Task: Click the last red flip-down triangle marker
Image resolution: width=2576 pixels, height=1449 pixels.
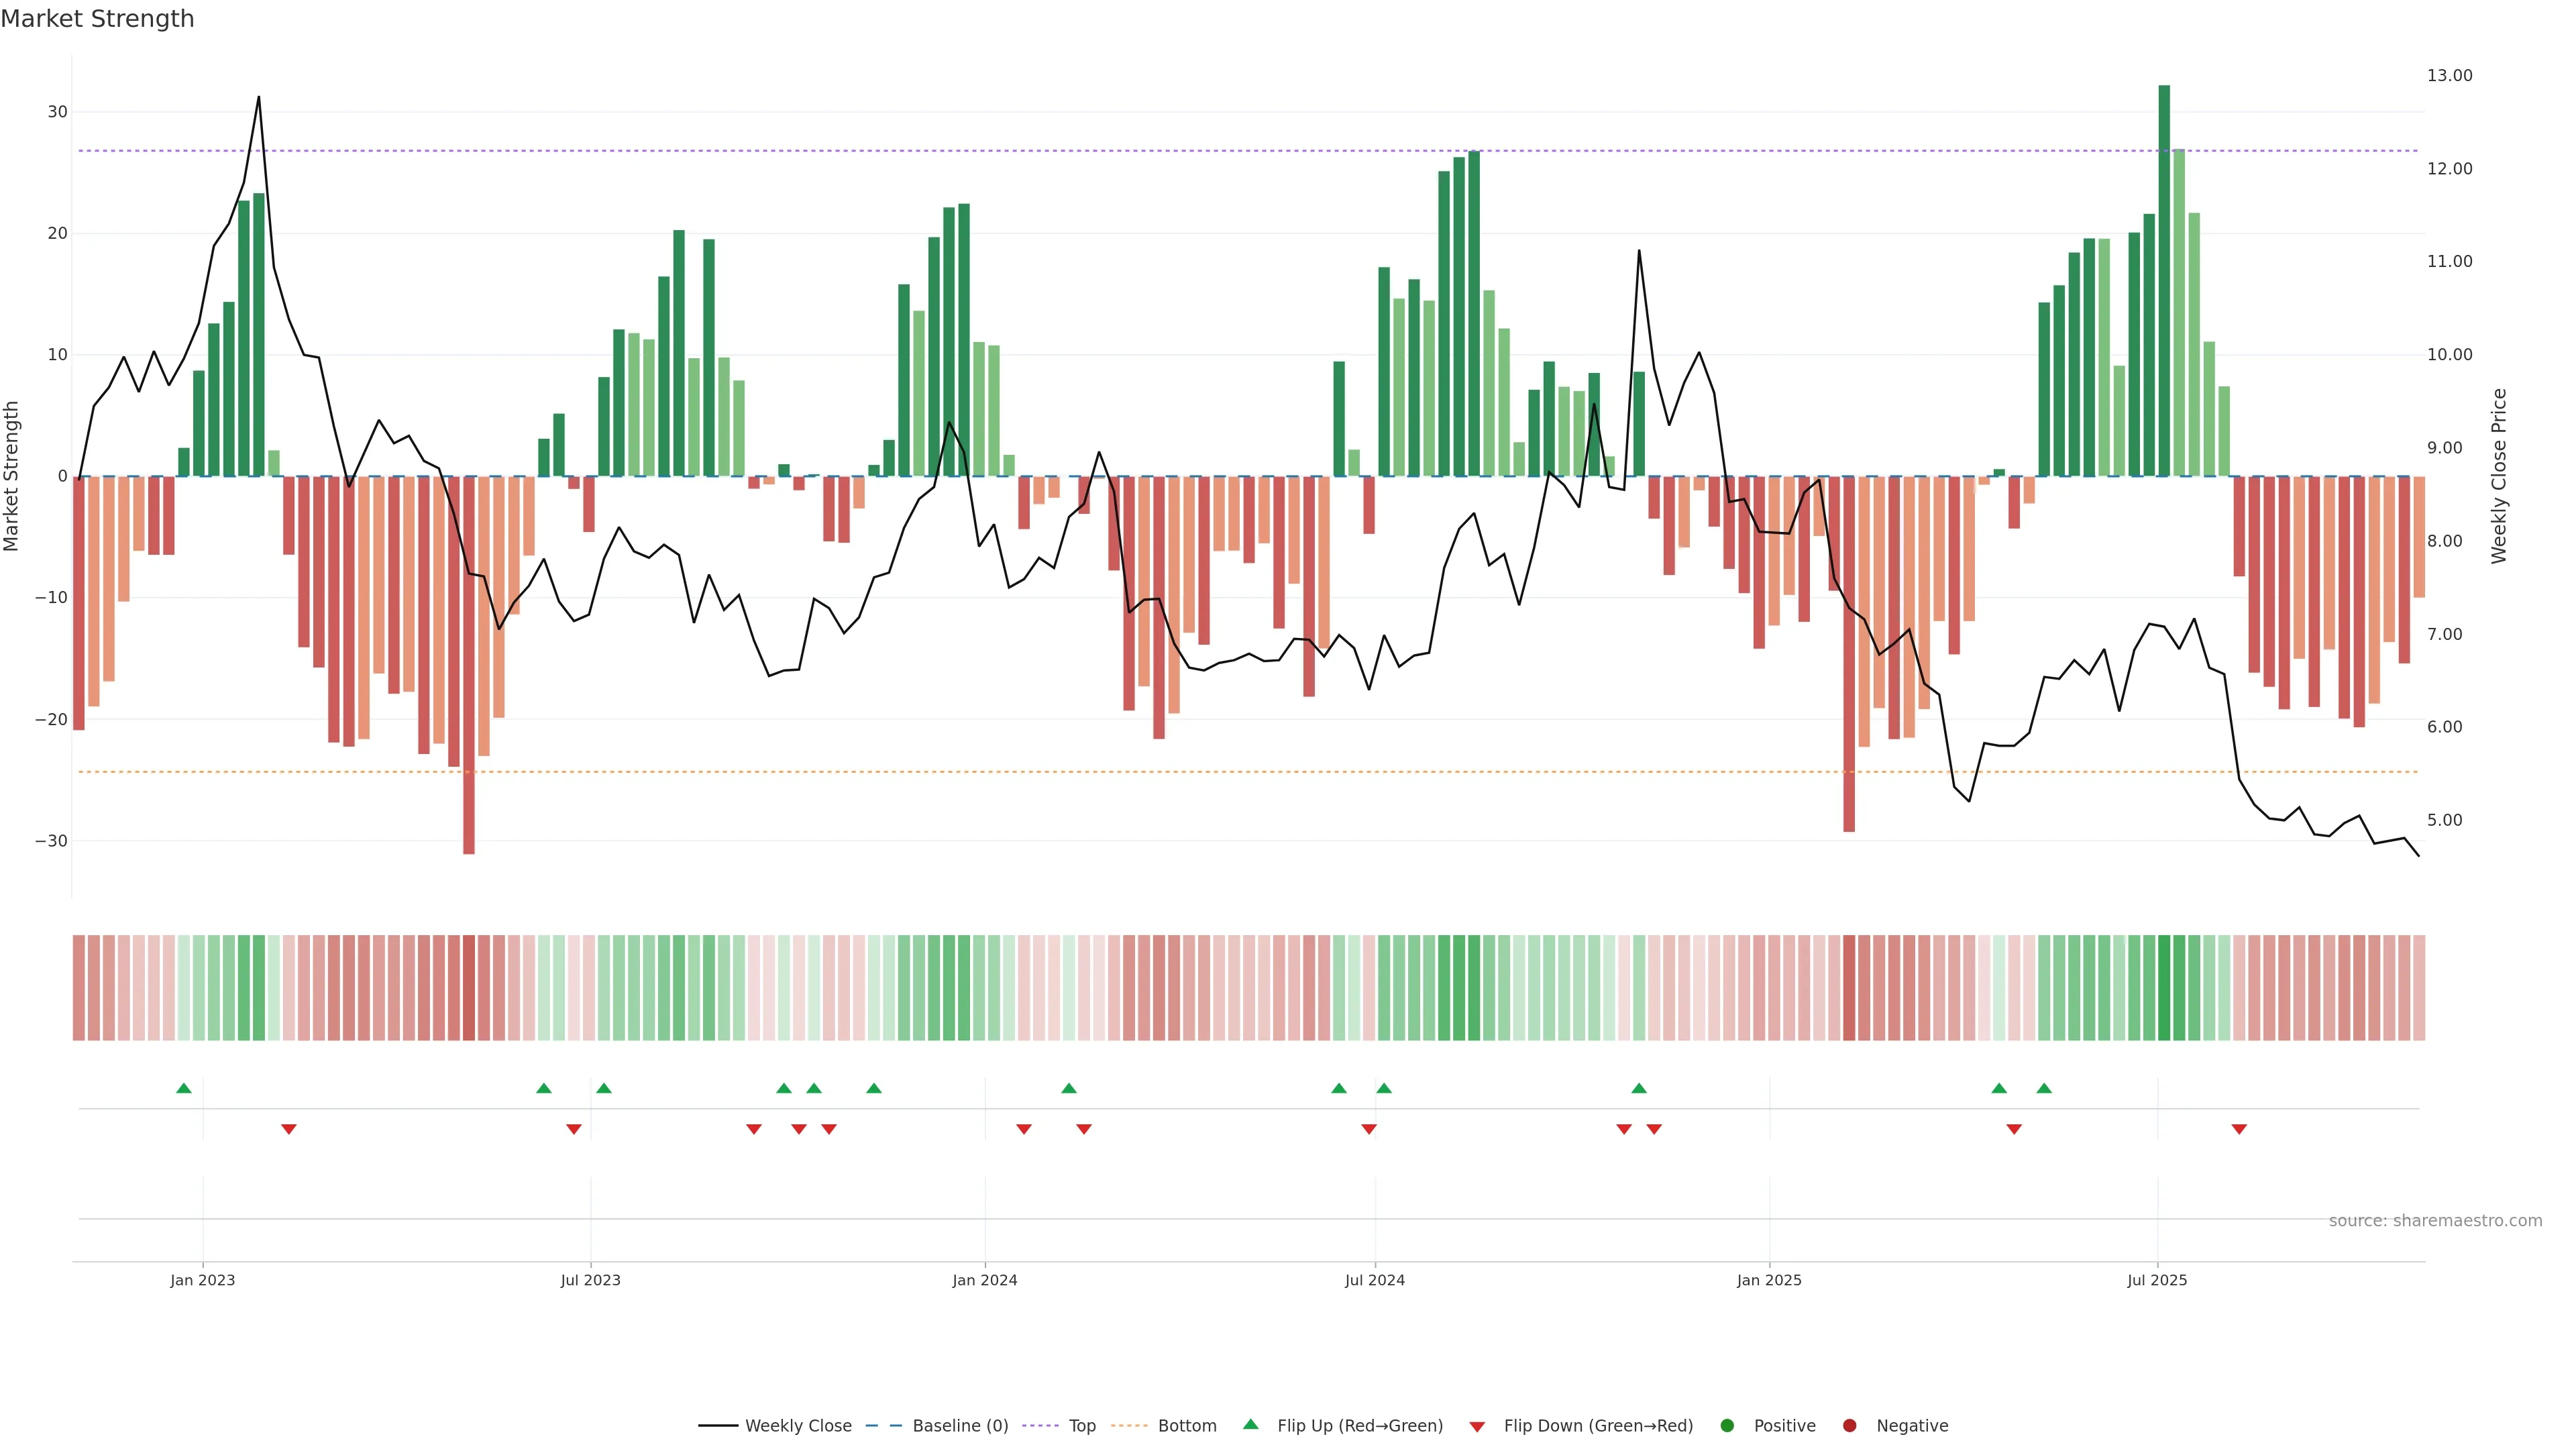Action: coord(2239,1129)
